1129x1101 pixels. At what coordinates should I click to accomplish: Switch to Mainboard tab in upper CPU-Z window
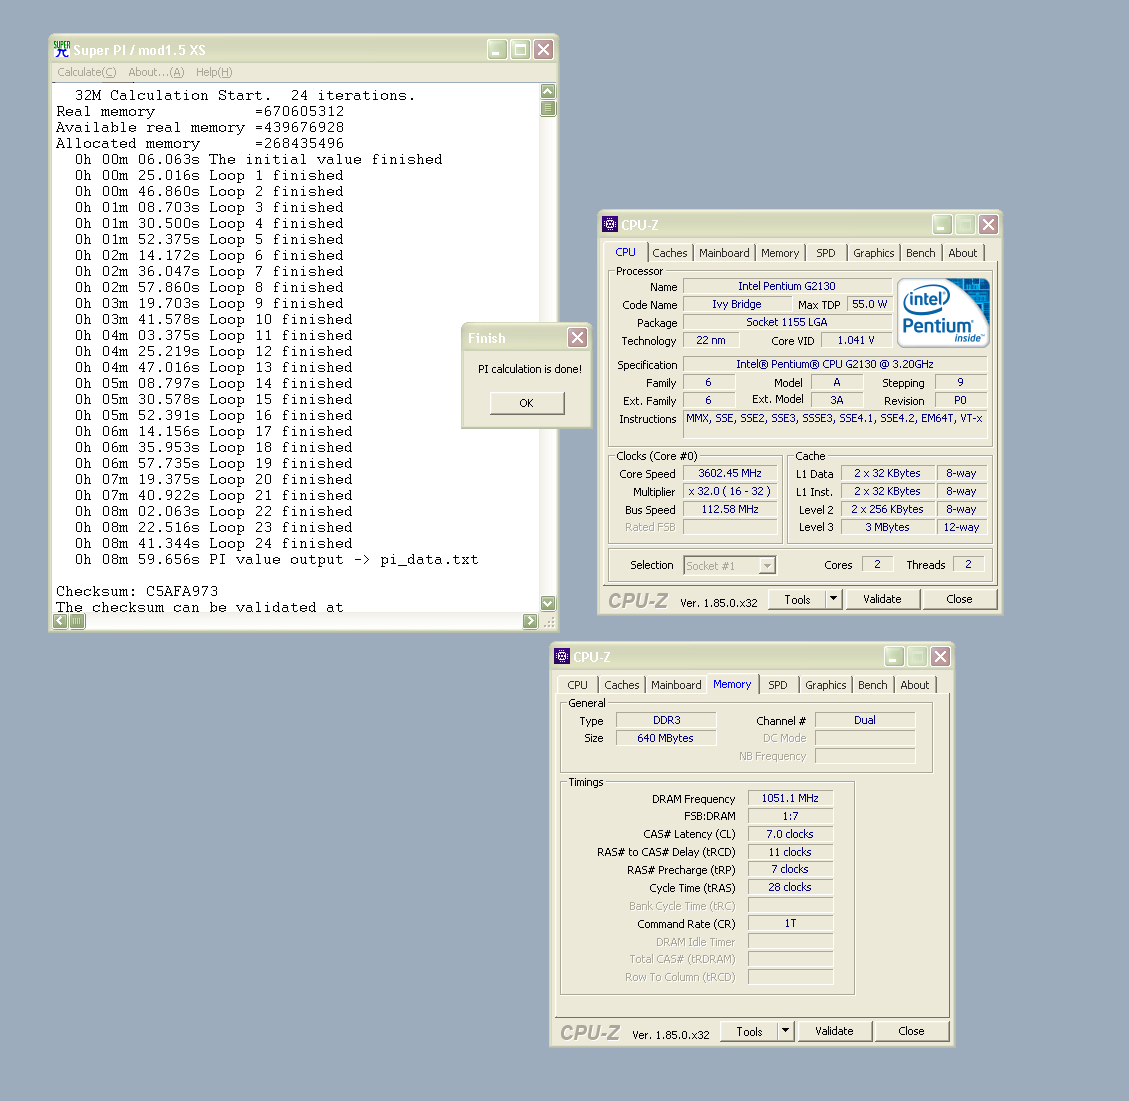(724, 253)
